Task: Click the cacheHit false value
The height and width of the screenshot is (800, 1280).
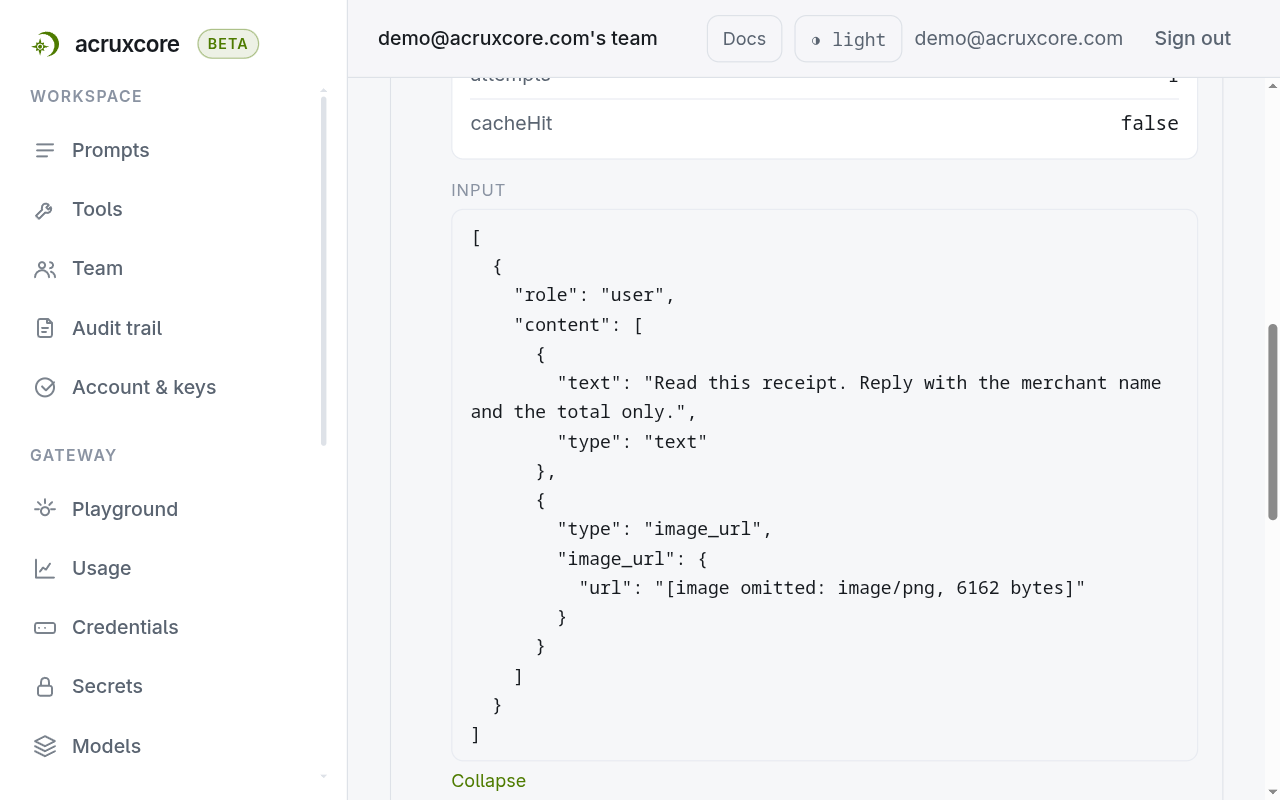Action: pyautogui.click(x=1150, y=123)
